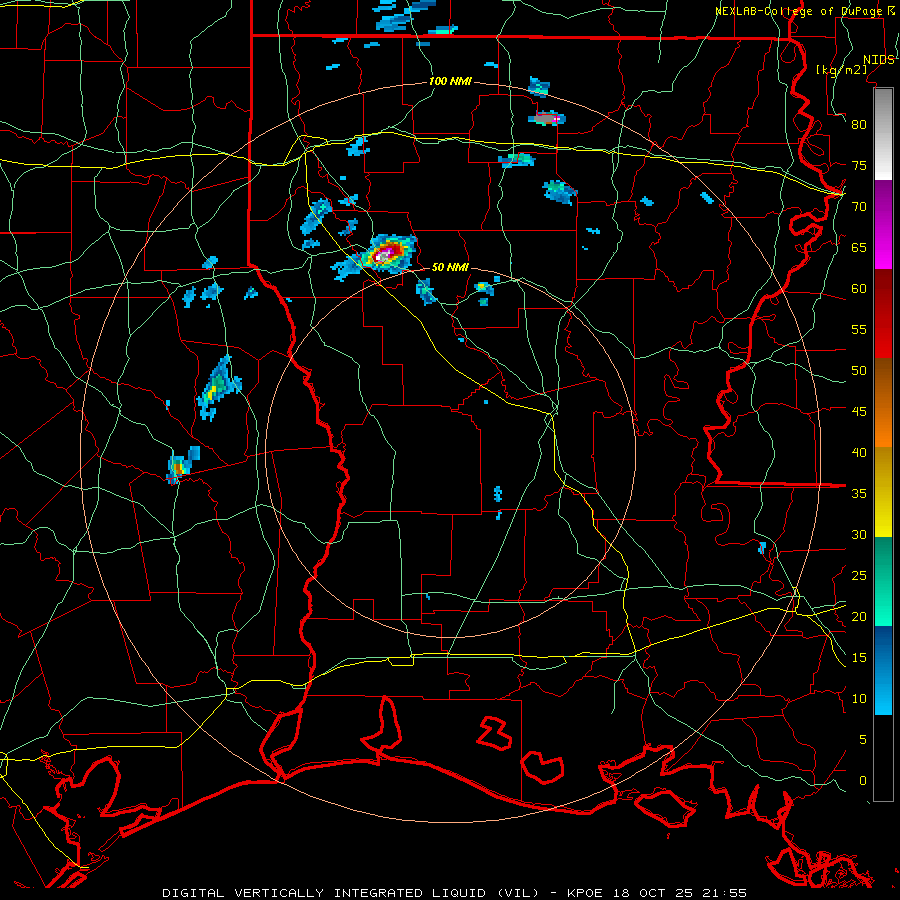
Task: Click the 100 NMI range ring label
Action: [450, 82]
